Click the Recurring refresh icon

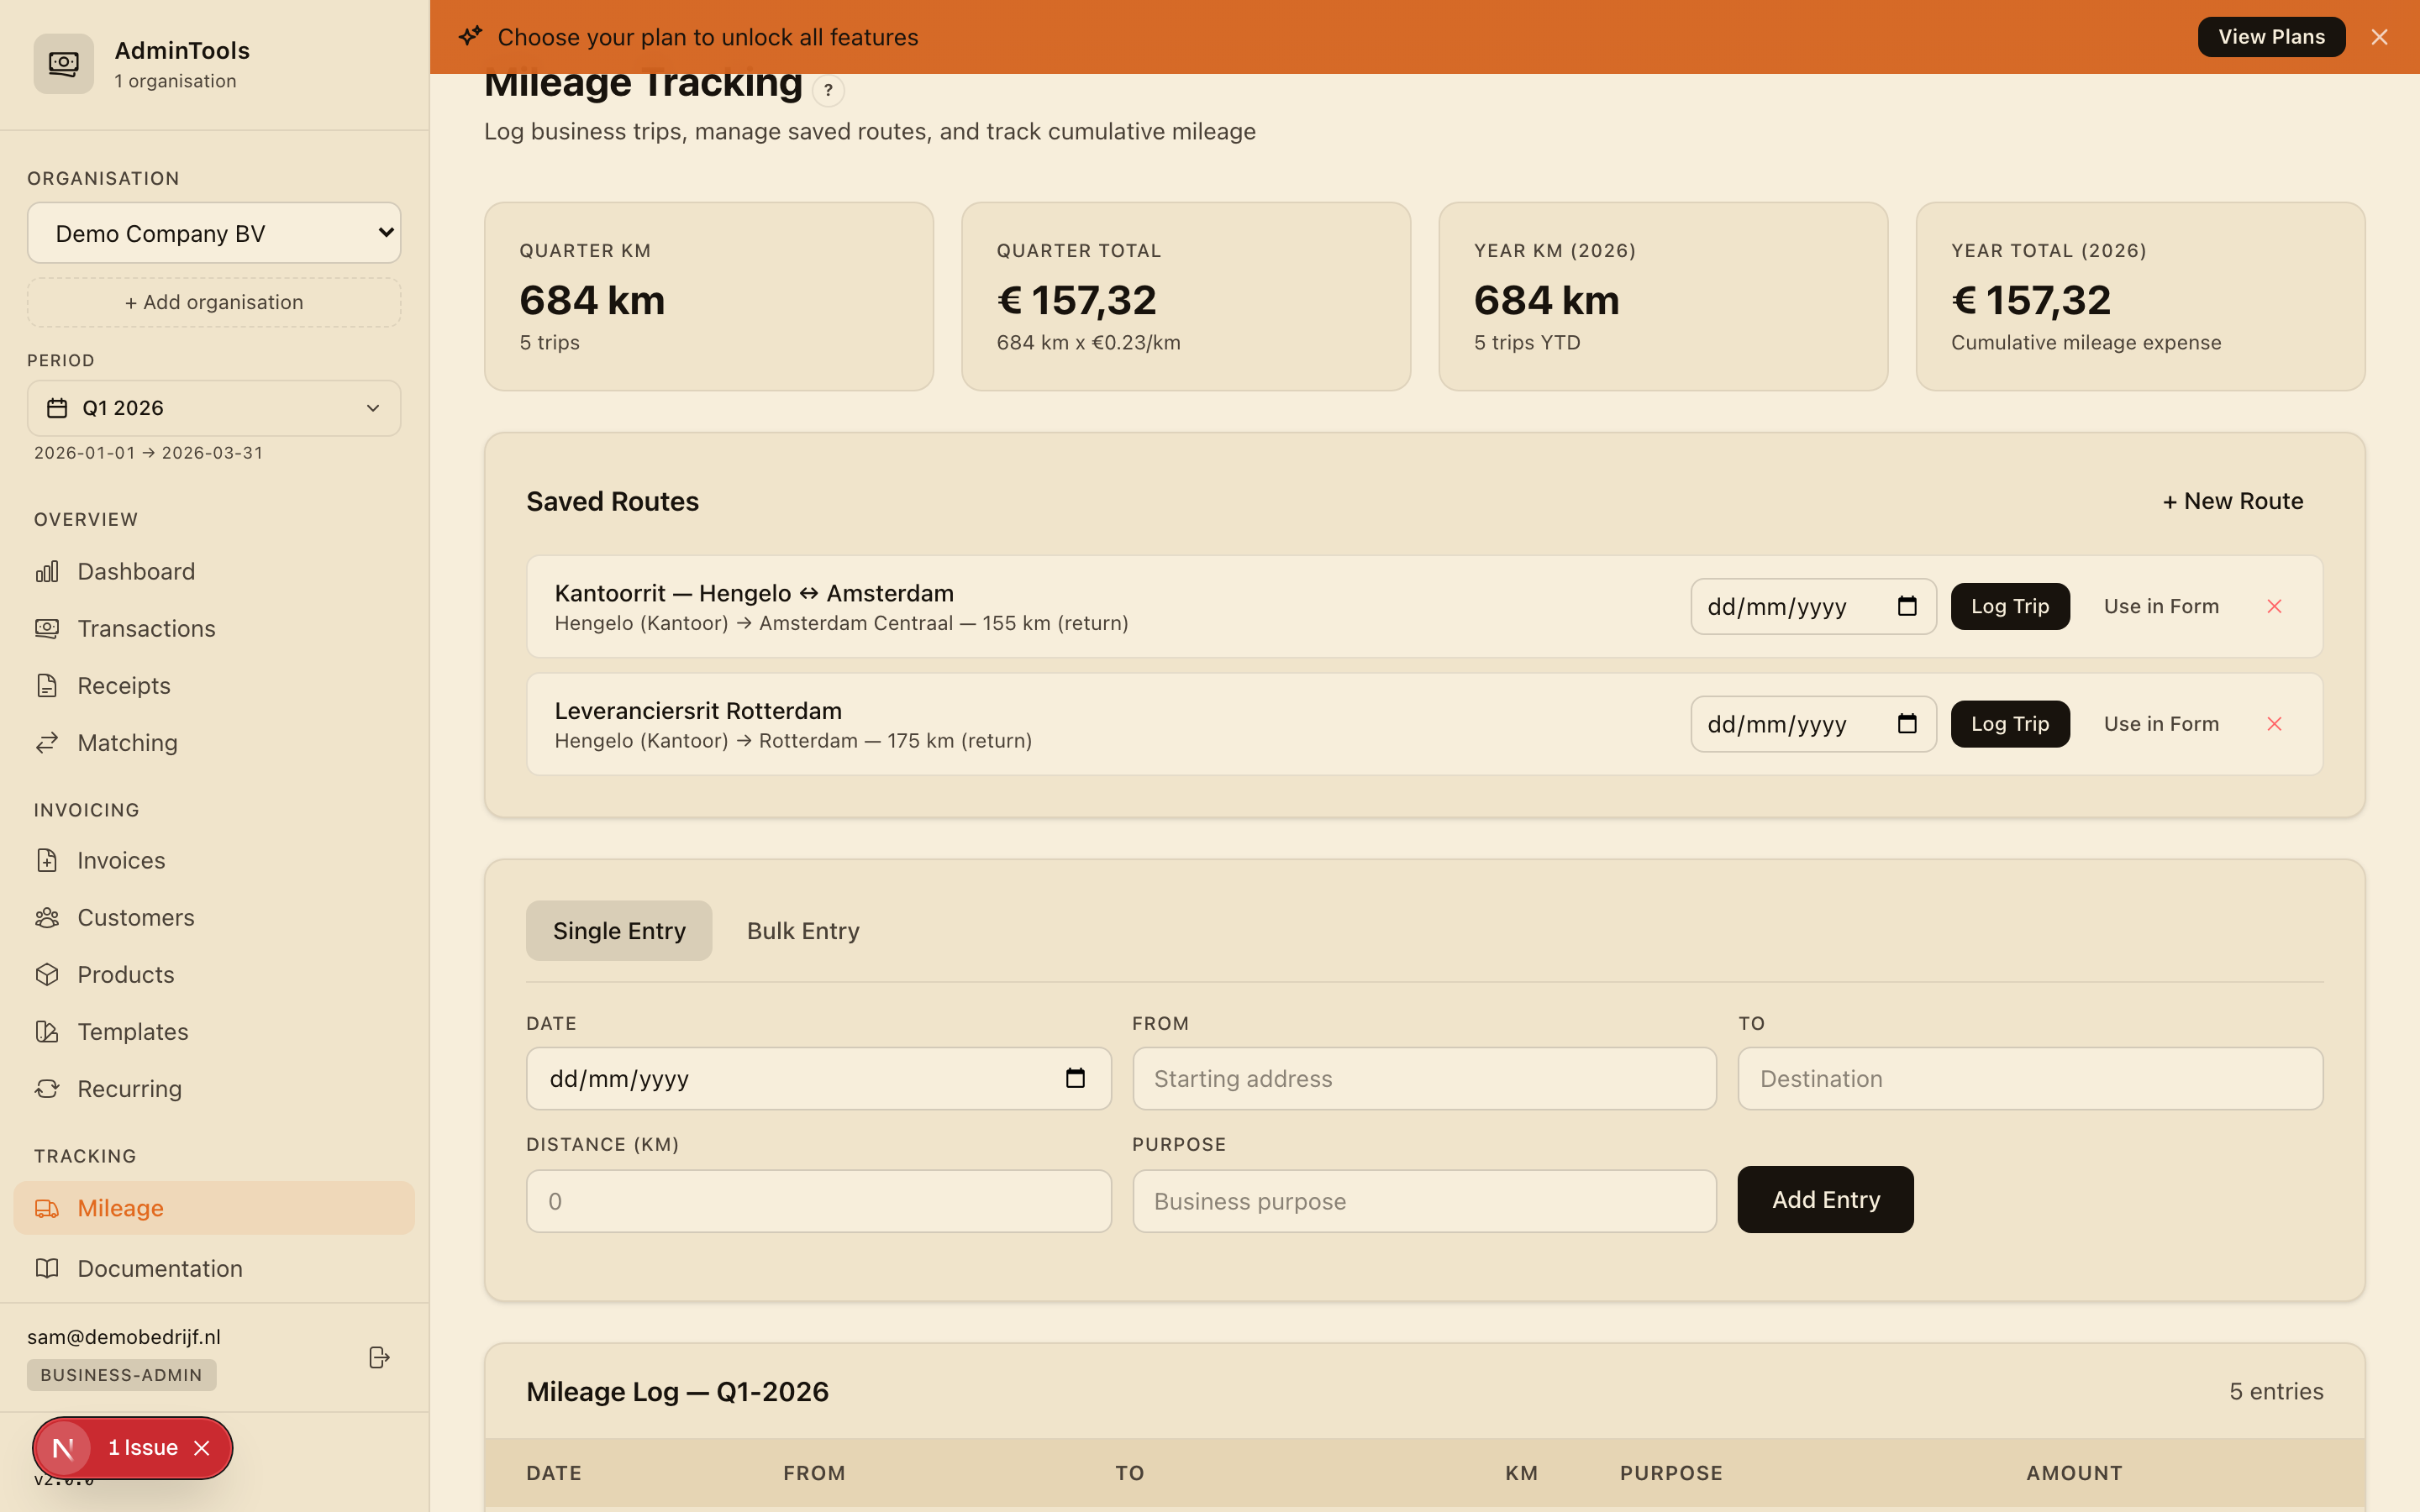47,1088
